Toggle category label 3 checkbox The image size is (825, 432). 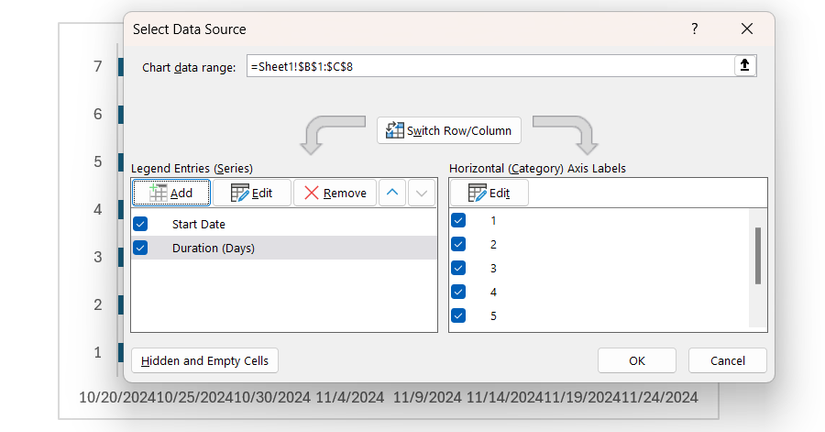(x=459, y=268)
